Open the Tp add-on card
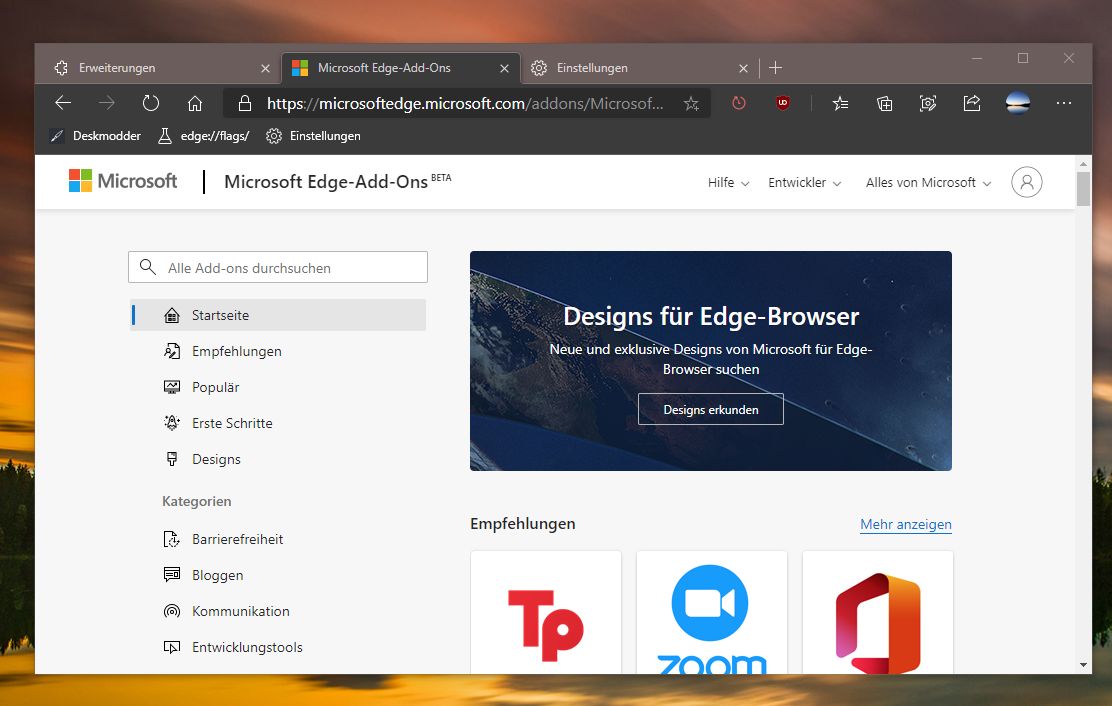The image size is (1112, 706). tap(546, 612)
